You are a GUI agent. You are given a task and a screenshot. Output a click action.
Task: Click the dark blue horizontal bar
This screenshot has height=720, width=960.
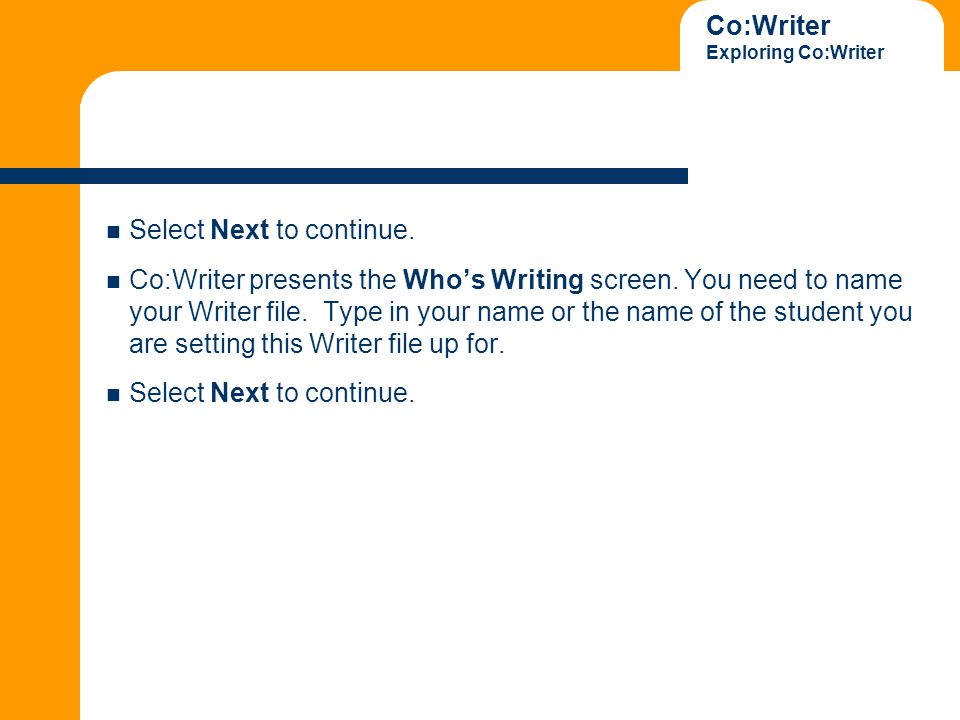click(344, 176)
